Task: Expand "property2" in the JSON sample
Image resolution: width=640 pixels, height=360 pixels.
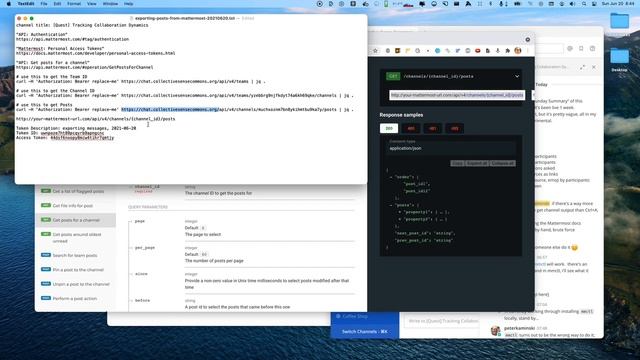Action: [x=400, y=219]
